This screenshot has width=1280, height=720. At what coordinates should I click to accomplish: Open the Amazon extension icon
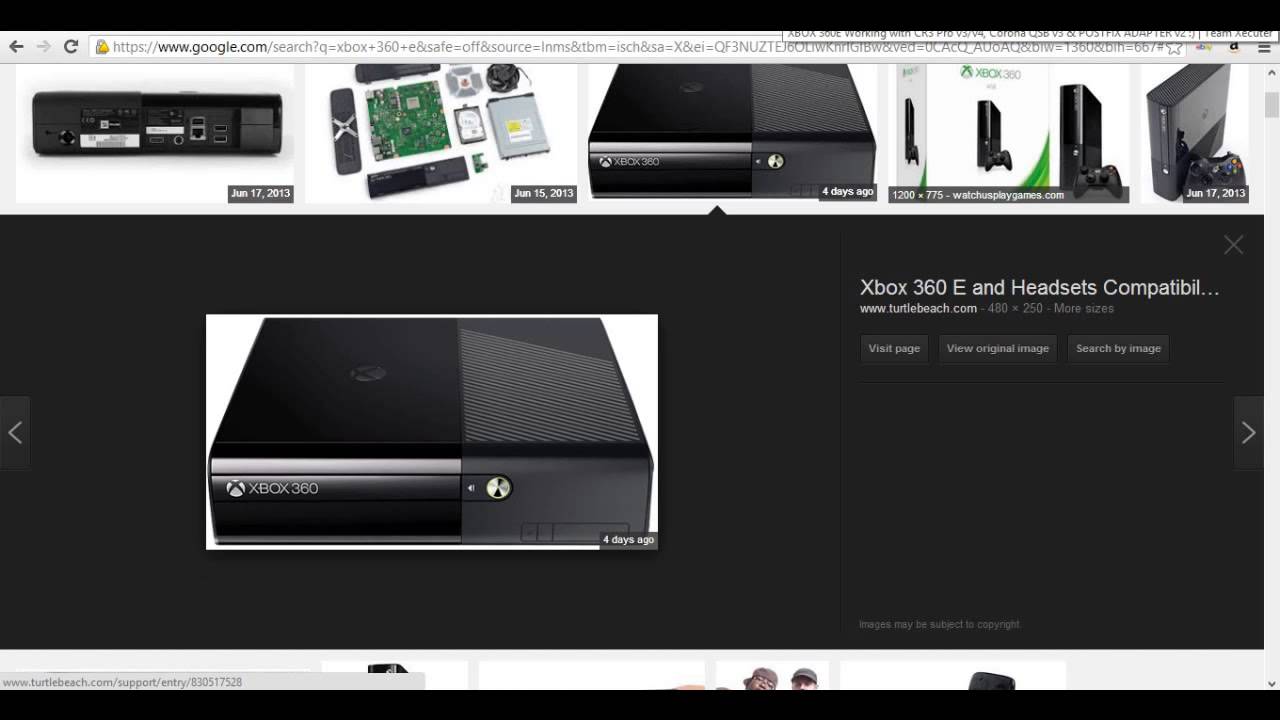click(x=1234, y=47)
